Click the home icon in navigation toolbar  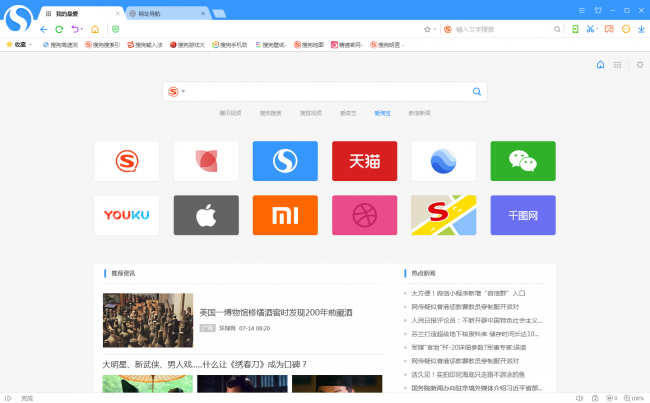95,29
